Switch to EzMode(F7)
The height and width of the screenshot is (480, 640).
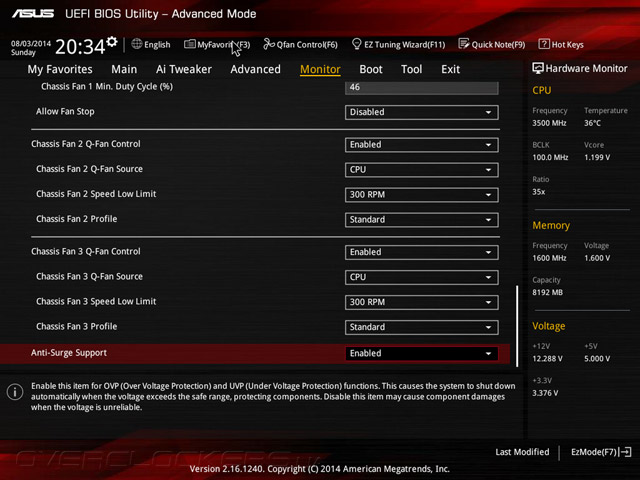tap(601, 452)
